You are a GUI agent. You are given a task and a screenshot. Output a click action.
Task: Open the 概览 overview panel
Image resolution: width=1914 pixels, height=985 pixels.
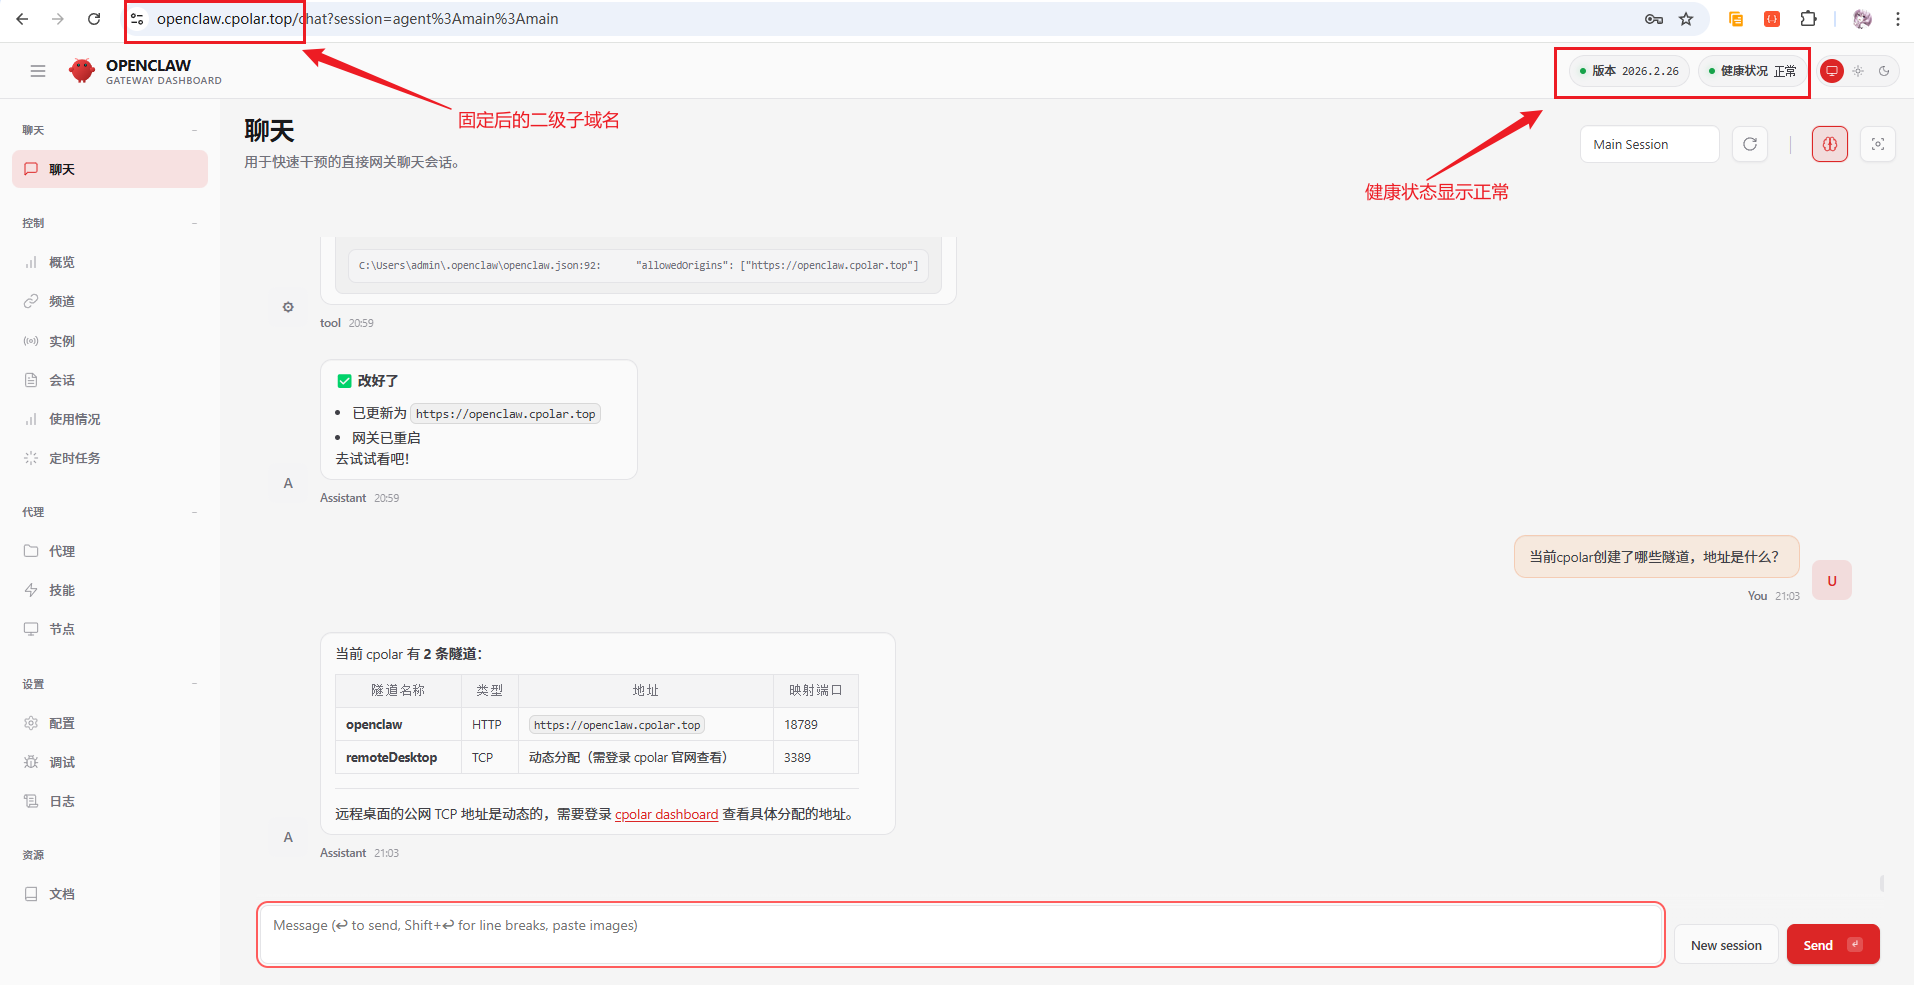(x=62, y=262)
